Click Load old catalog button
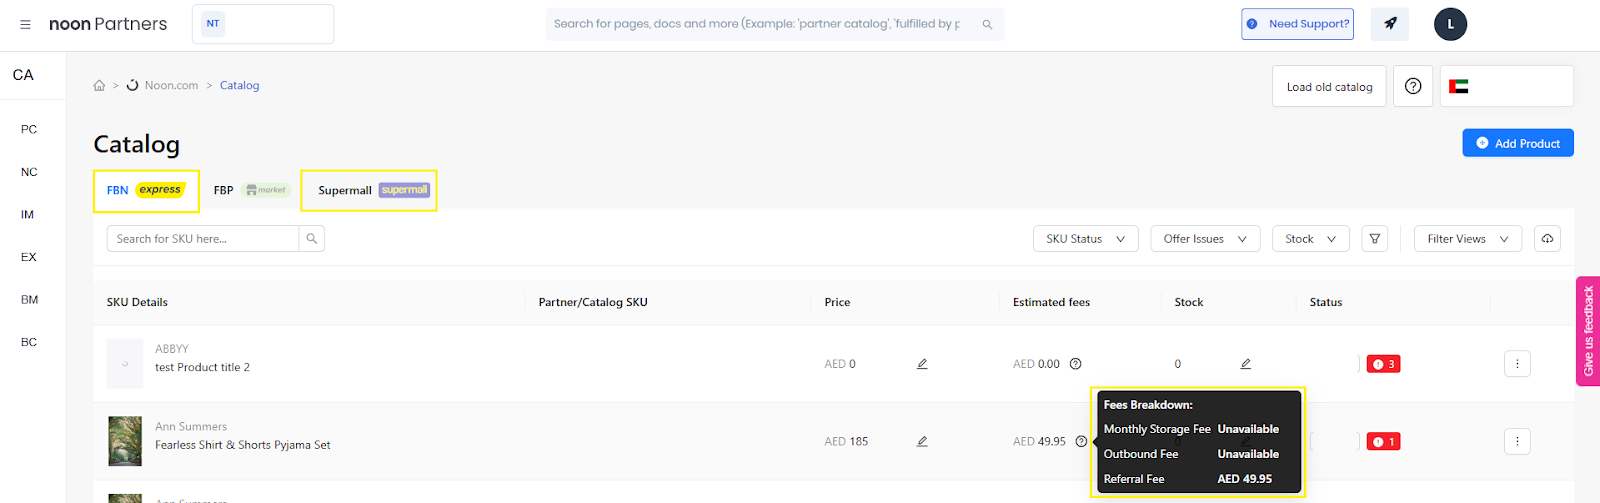Image resolution: width=1600 pixels, height=503 pixels. pyautogui.click(x=1329, y=87)
